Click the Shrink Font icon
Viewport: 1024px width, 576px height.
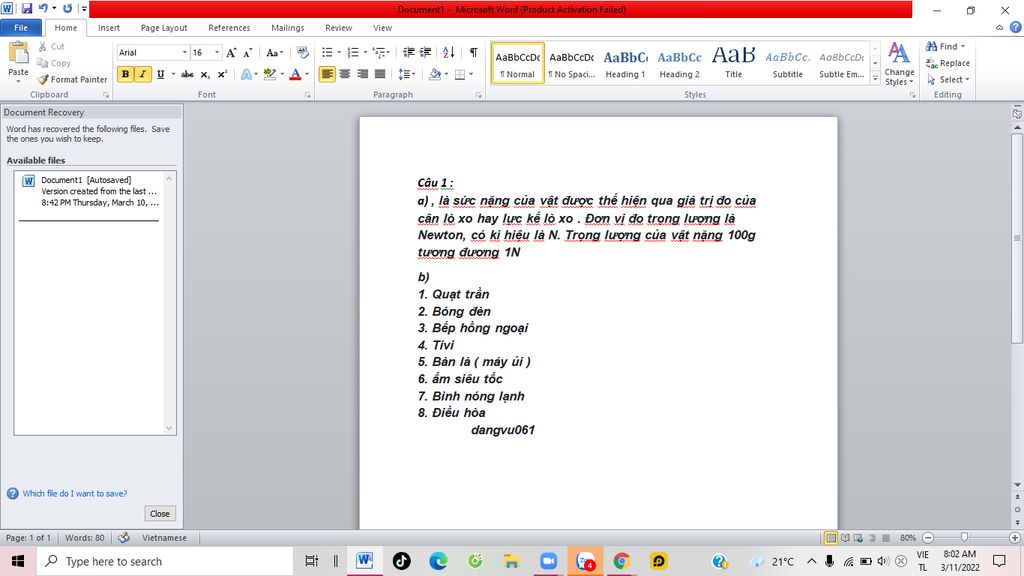click(248, 52)
